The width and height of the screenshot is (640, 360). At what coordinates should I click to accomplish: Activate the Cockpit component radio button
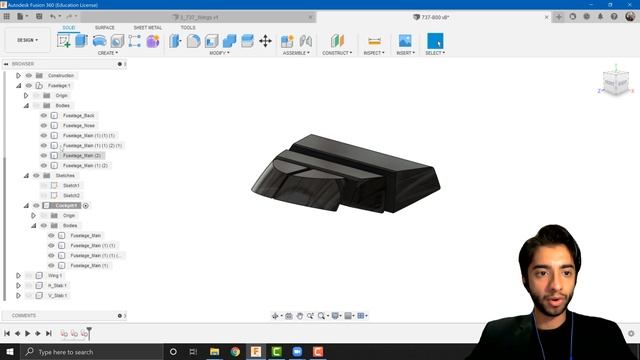point(86,206)
